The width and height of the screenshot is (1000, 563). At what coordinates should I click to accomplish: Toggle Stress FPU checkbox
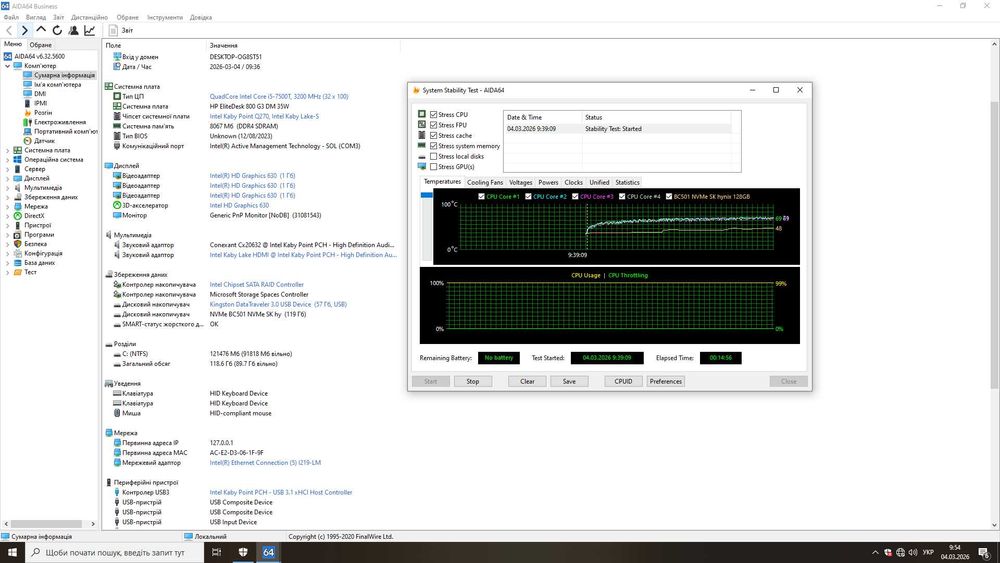[434, 125]
